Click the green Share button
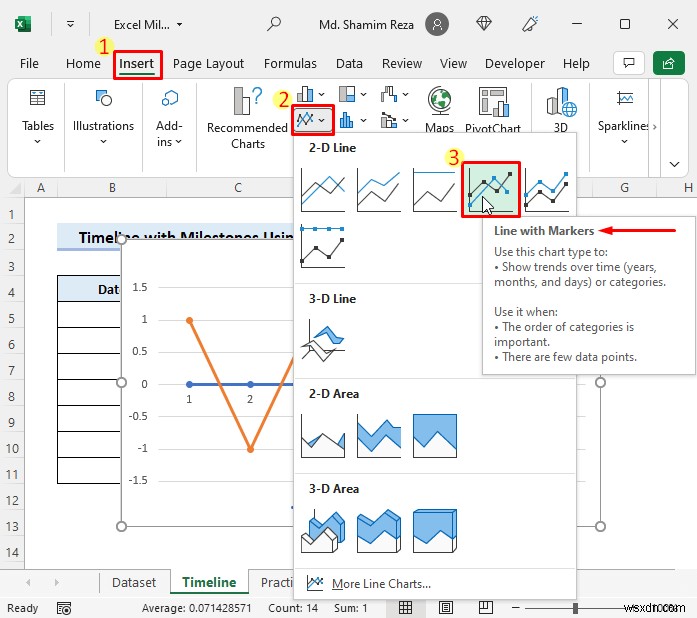Screen dimensions: 697x618 pos(669,63)
